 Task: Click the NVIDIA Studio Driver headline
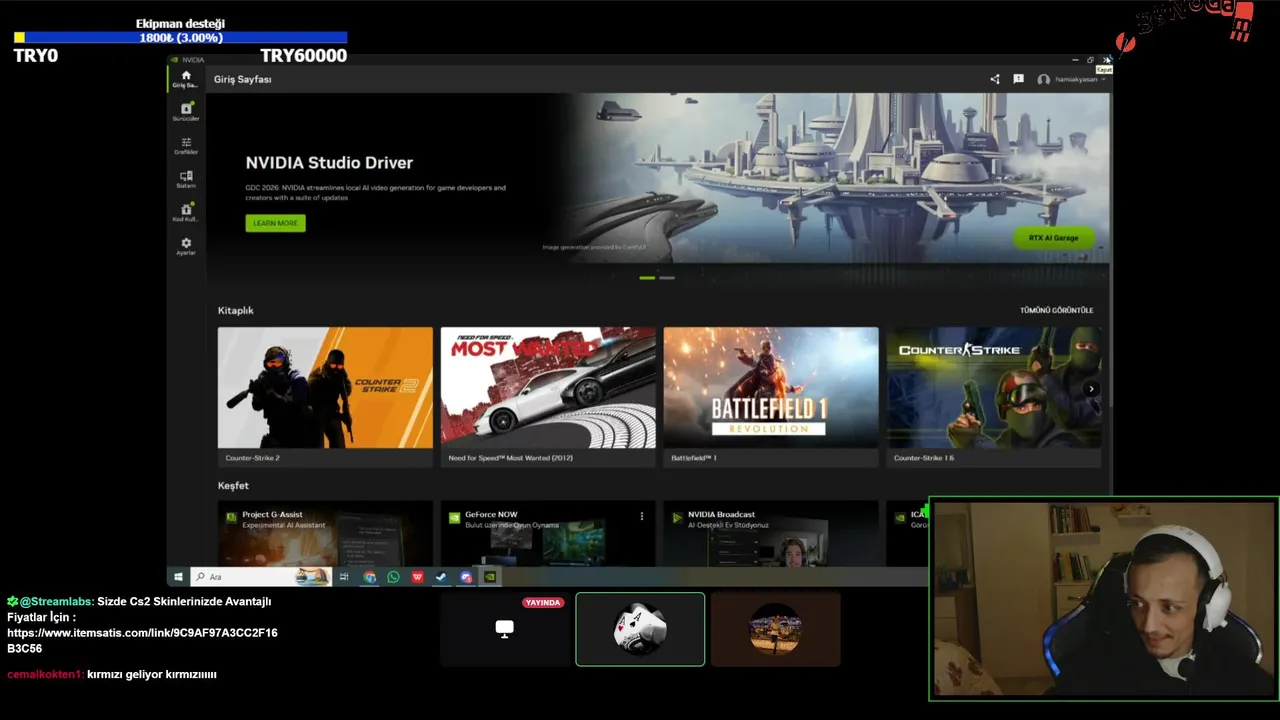click(x=329, y=162)
